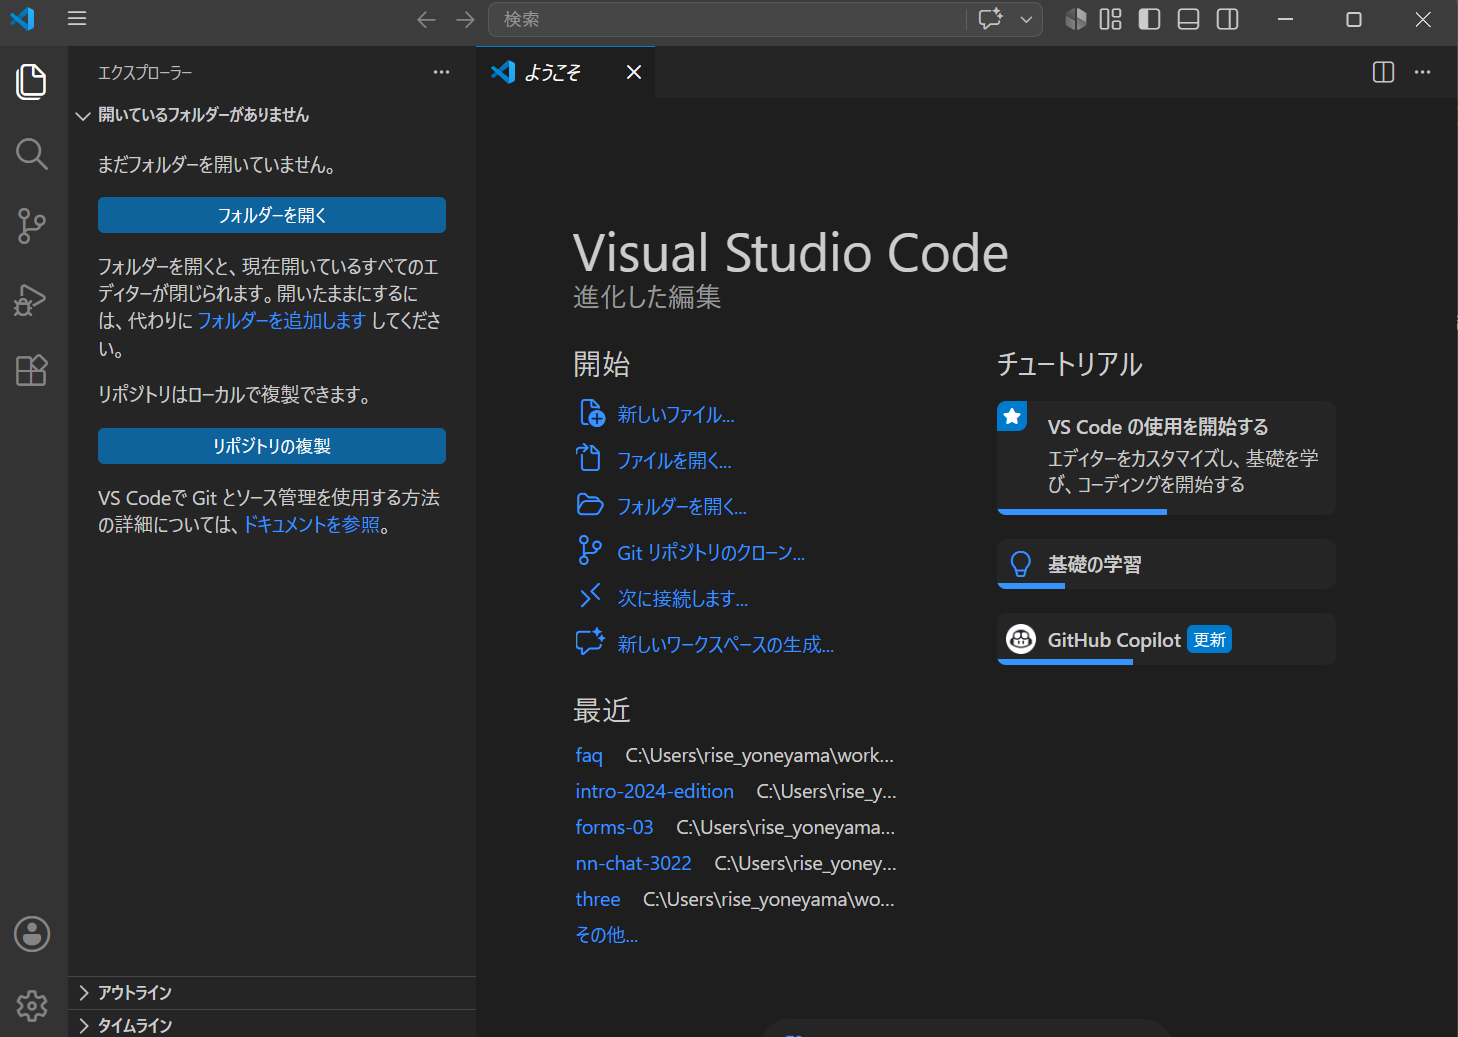
Task: Open the hamburger application menu
Action: [x=77, y=19]
